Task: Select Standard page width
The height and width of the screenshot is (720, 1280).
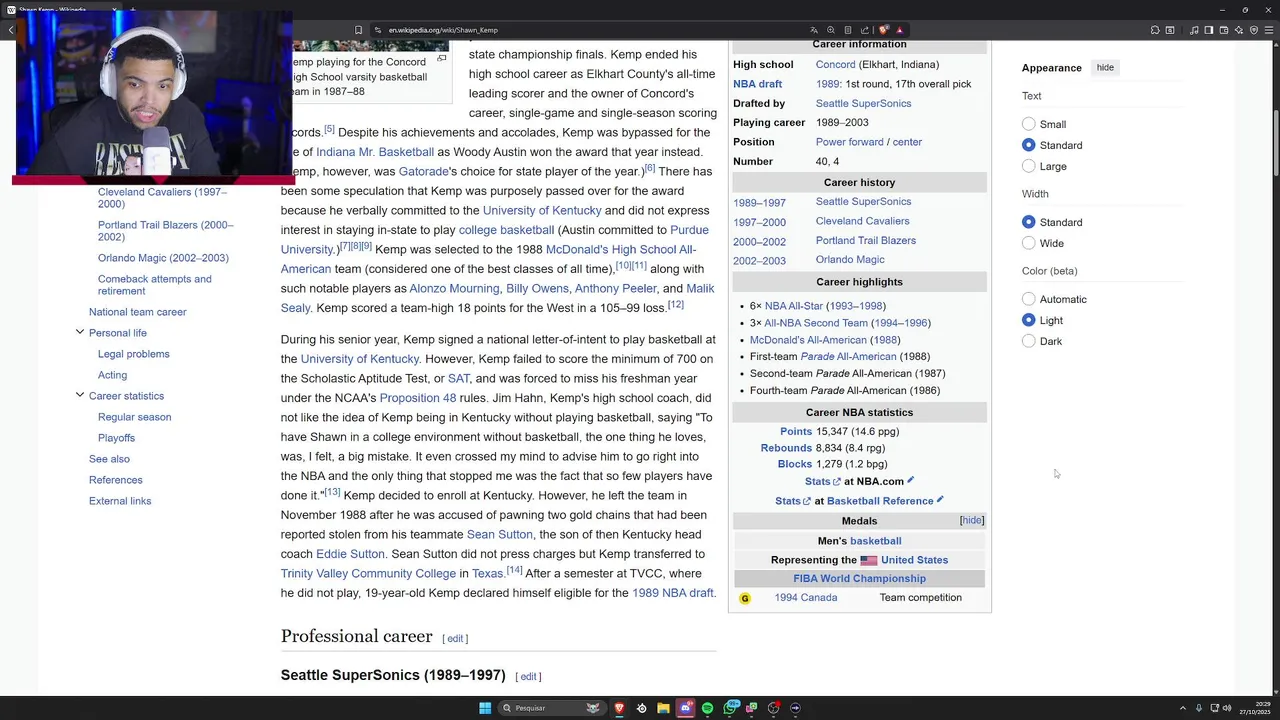Action: point(1028,222)
